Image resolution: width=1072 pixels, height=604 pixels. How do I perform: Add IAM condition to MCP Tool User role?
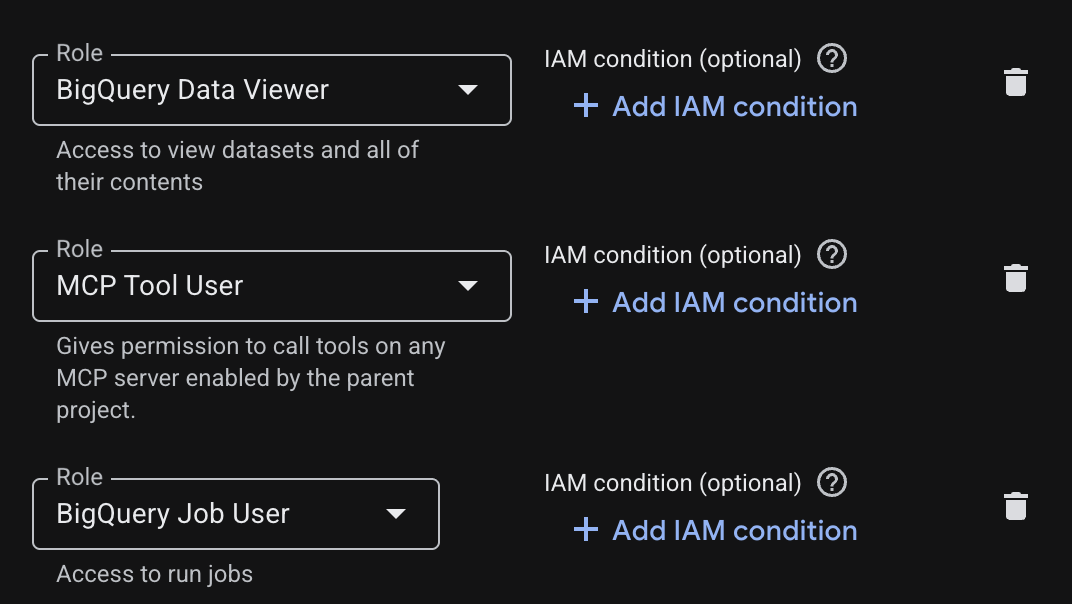pyautogui.click(x=715, y=302)
